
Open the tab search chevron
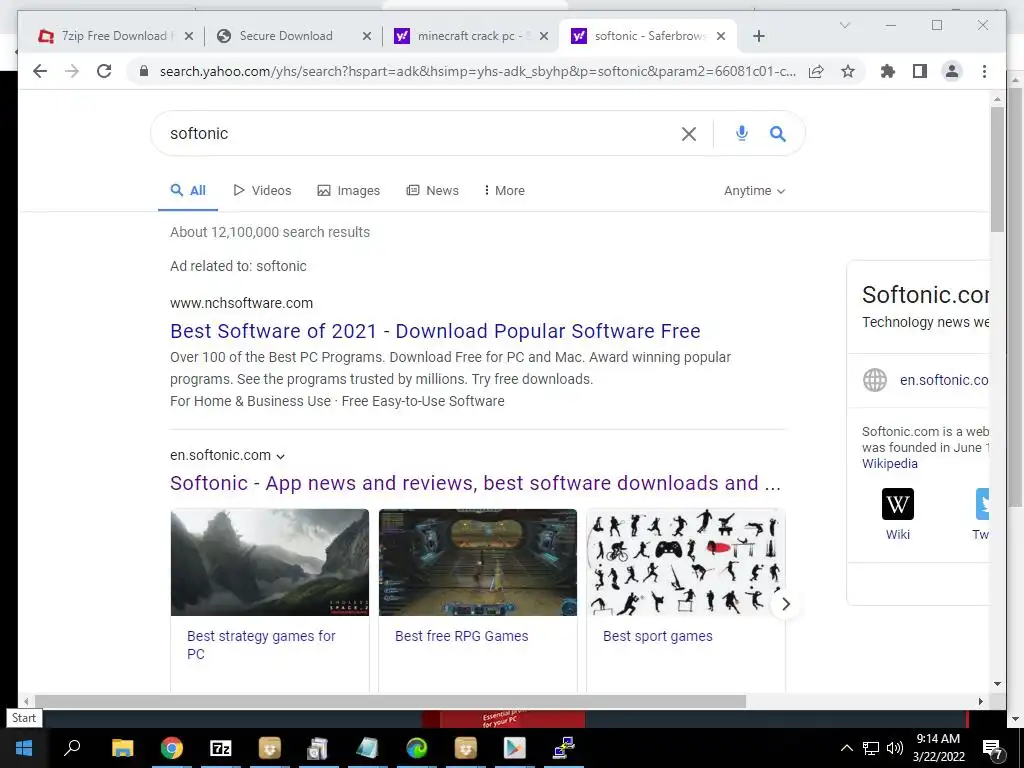tap(844, 25)
